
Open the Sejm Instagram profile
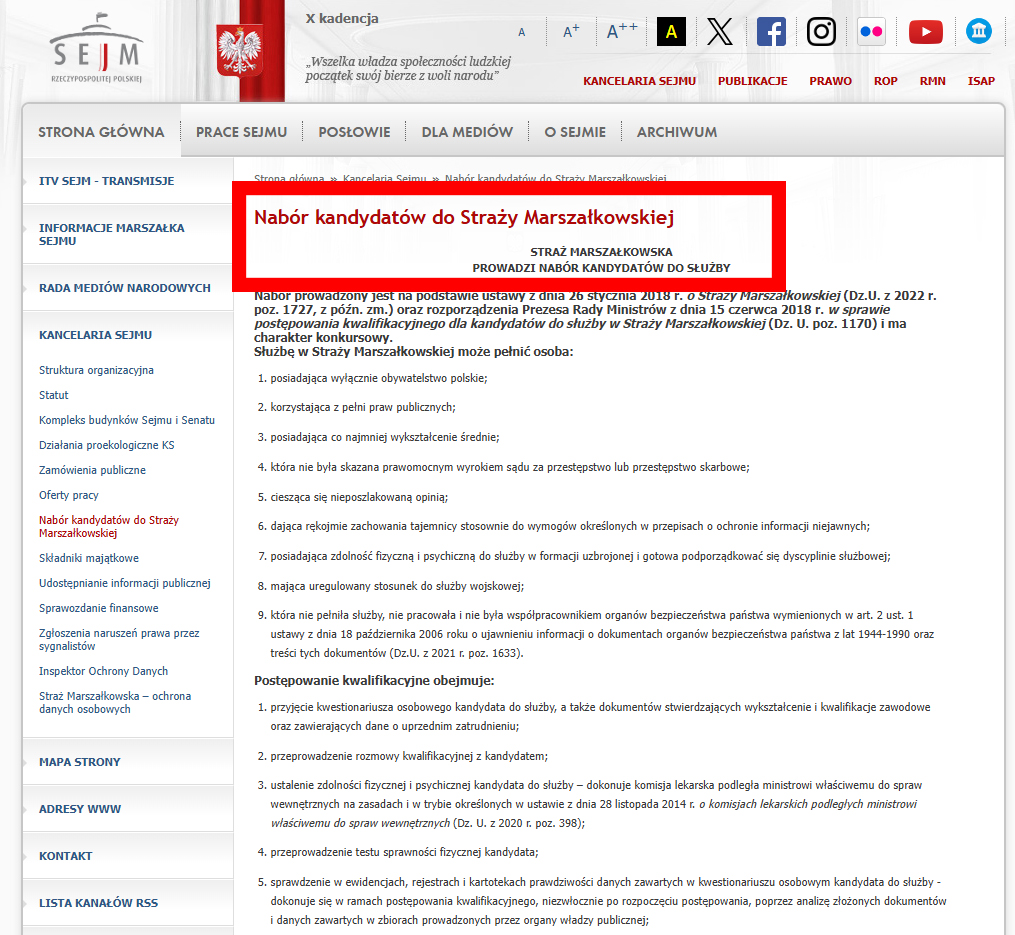(x=820, y=31)
